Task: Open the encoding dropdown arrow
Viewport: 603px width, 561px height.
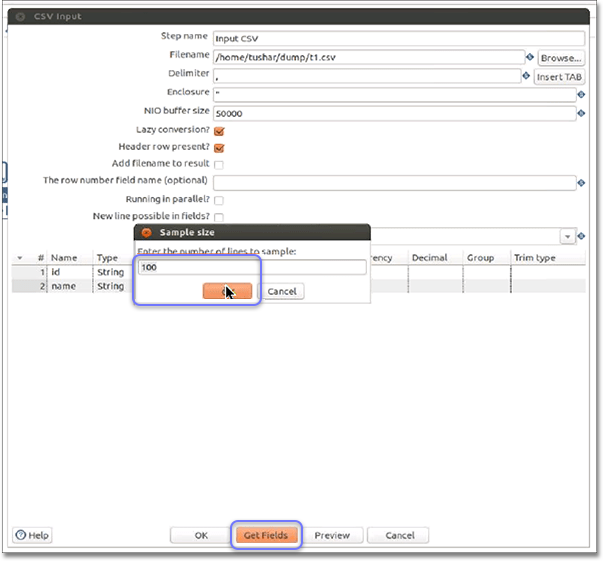Action: click(x=567, y=236)
